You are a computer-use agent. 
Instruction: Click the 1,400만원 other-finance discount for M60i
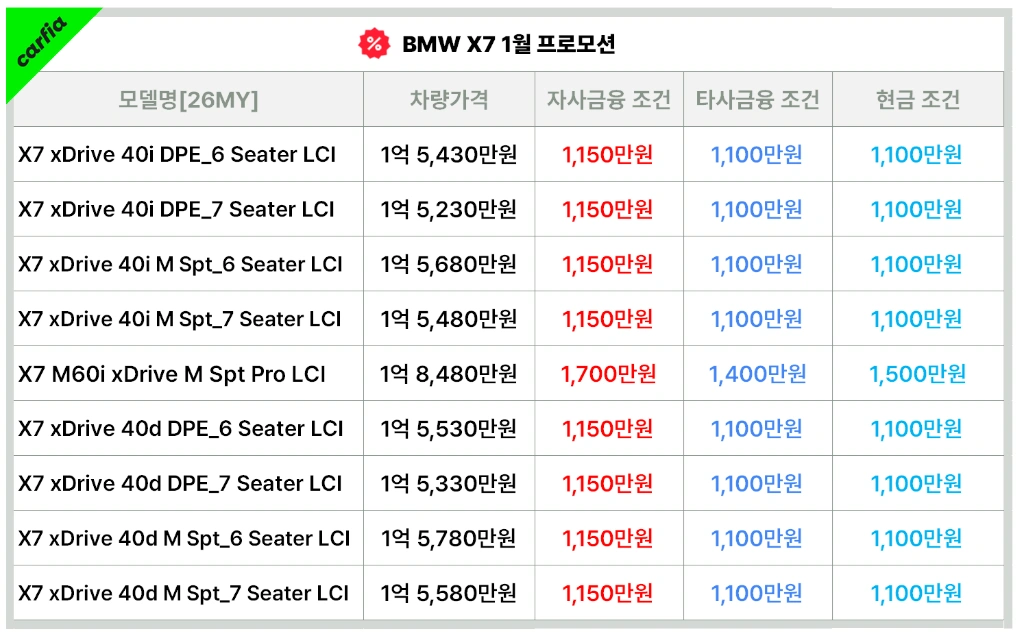(758, 374)
